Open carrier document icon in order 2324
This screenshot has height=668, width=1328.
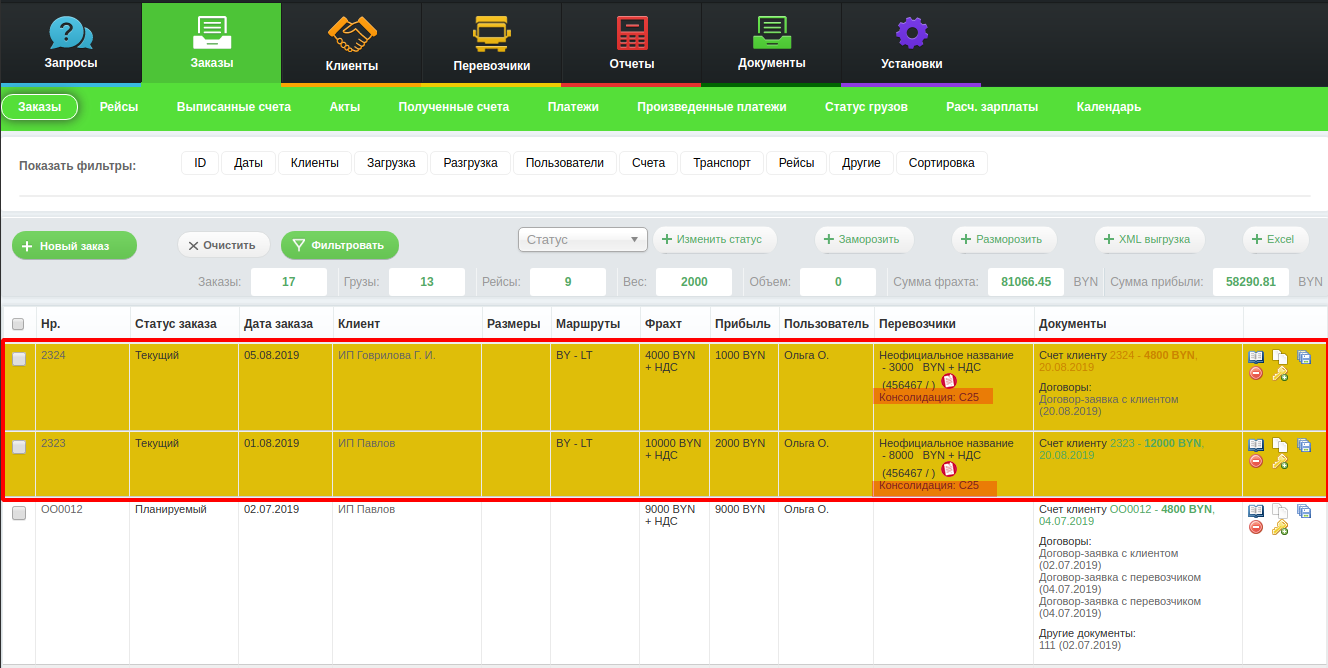949,381
